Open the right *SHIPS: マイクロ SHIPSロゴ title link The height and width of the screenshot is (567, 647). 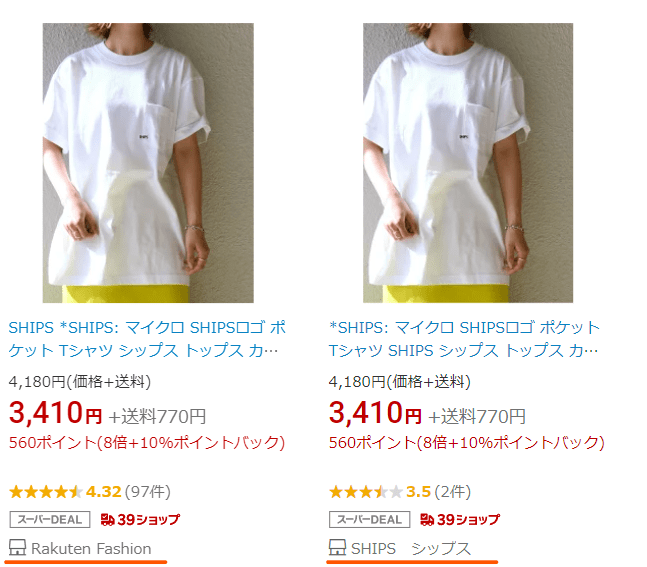pos(464,339)
